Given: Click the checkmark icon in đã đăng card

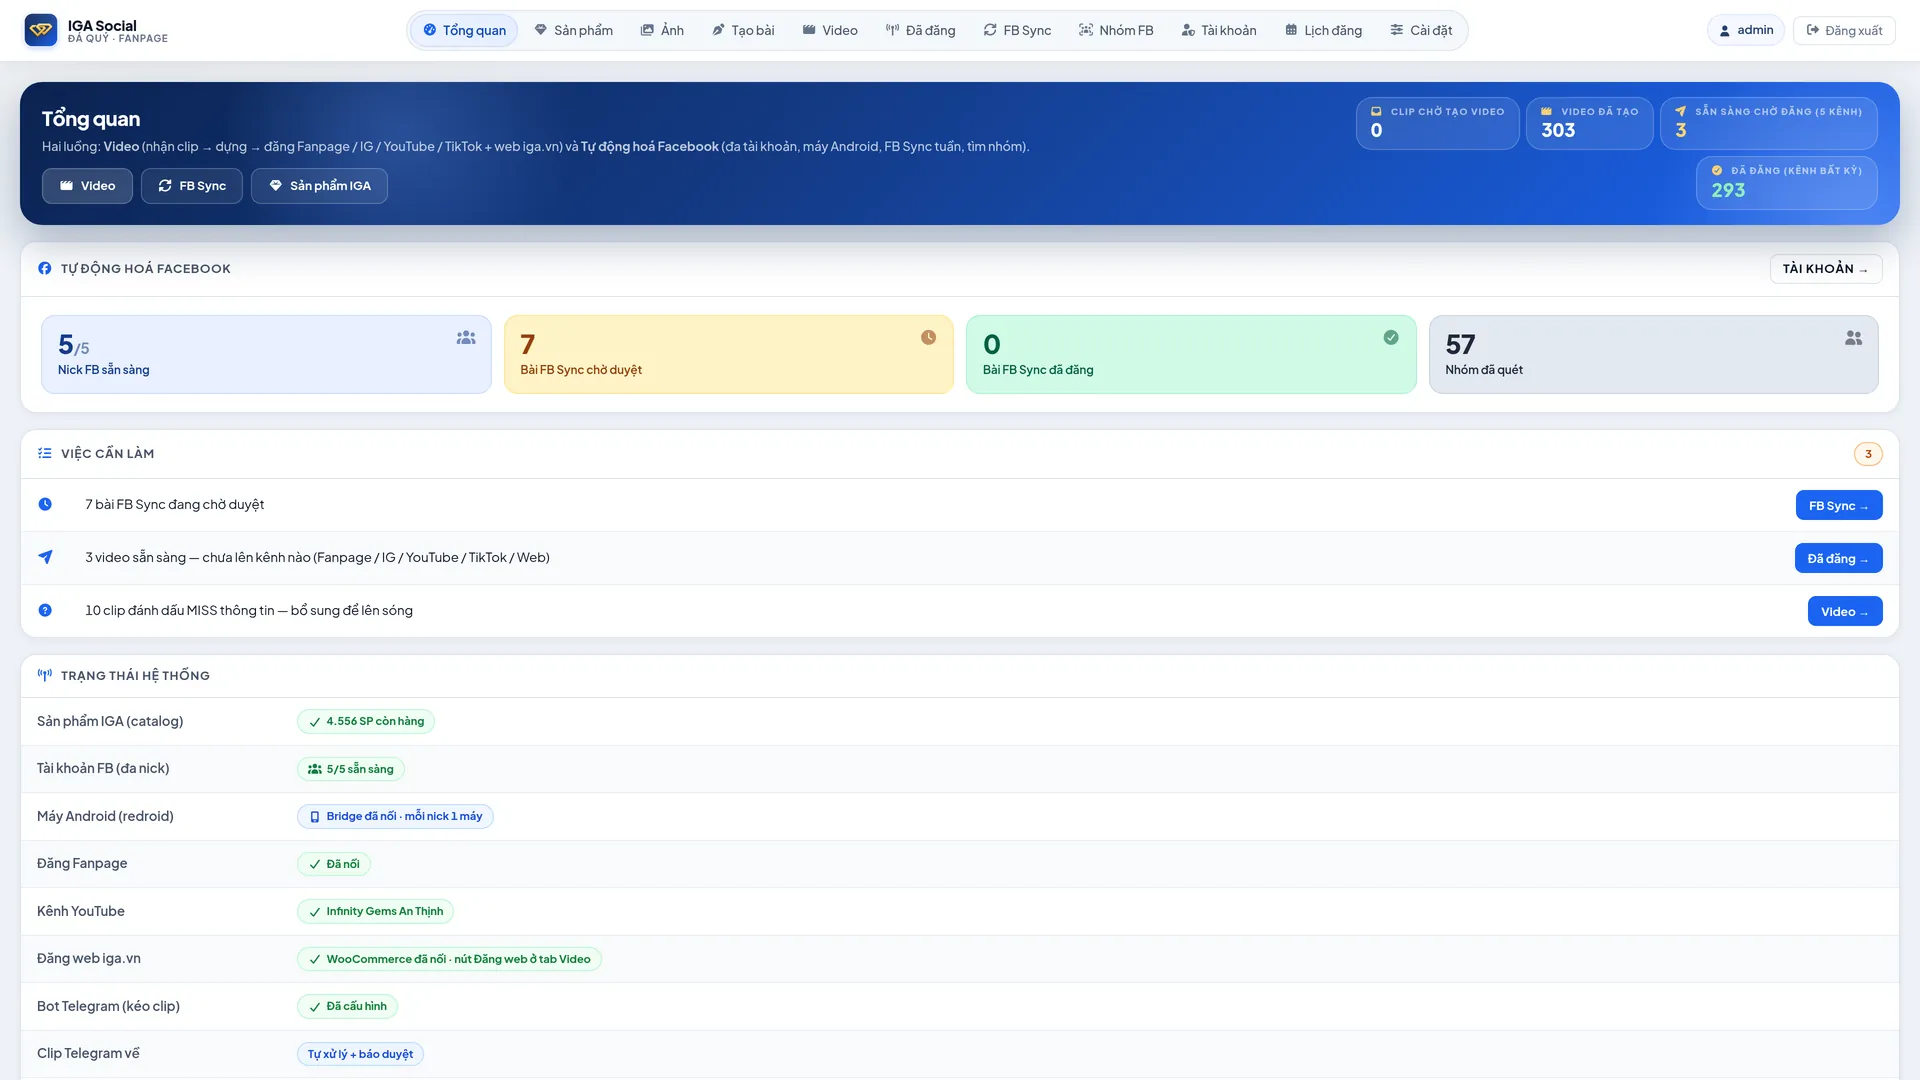Looking at the screenshot, I should [1391, 338].
